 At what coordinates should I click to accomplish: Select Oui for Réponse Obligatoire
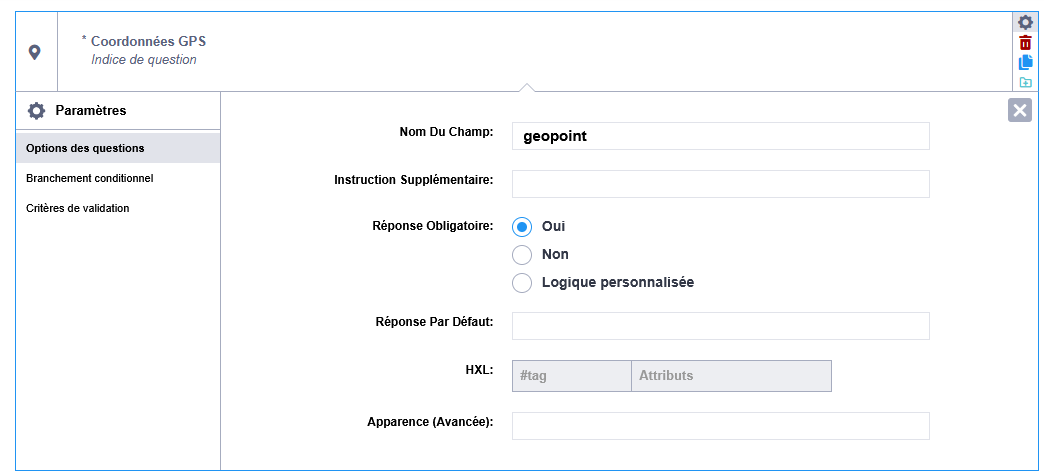522,227
